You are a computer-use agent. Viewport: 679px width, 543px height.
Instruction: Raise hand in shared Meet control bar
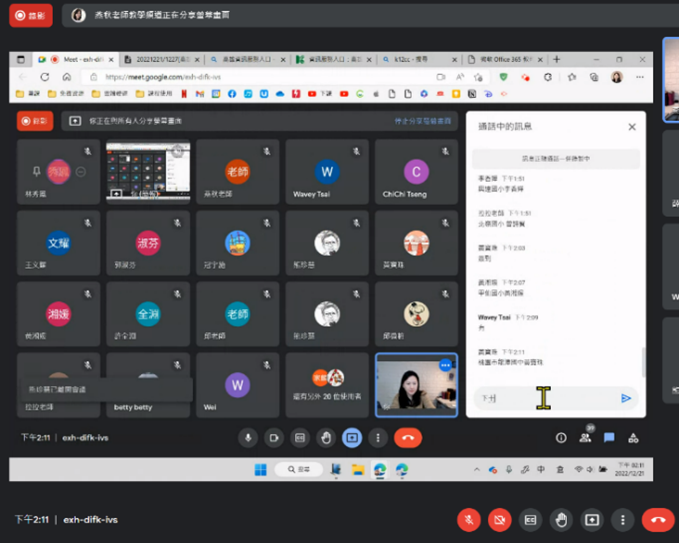pyautogui.click(x=326, y=438)
